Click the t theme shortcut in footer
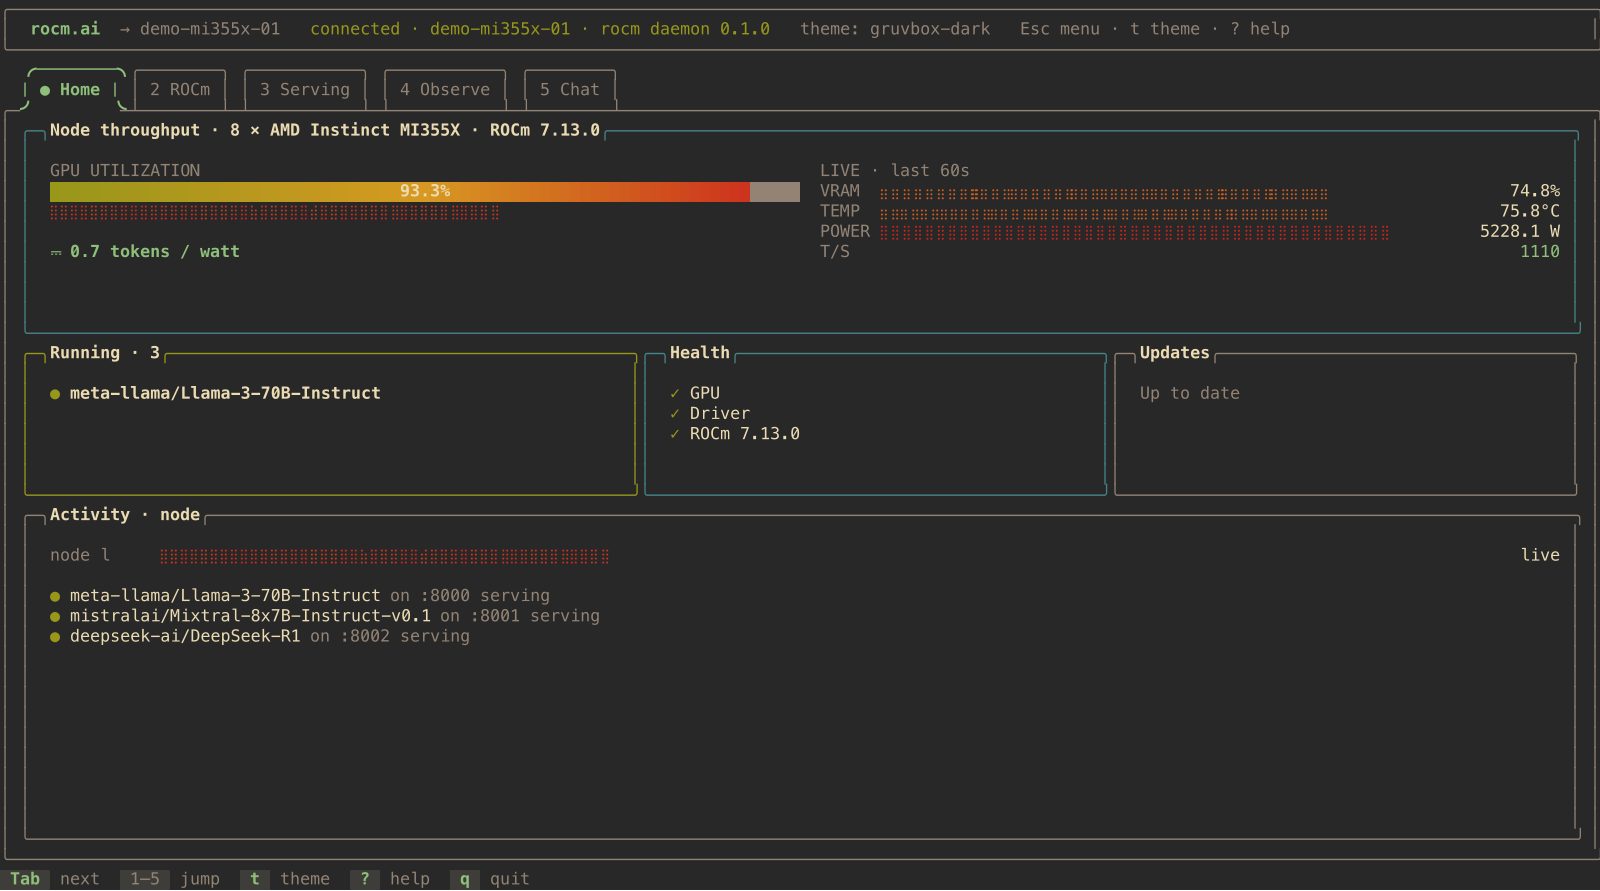Screen dimensions: 1600x891 pos(285,879)
